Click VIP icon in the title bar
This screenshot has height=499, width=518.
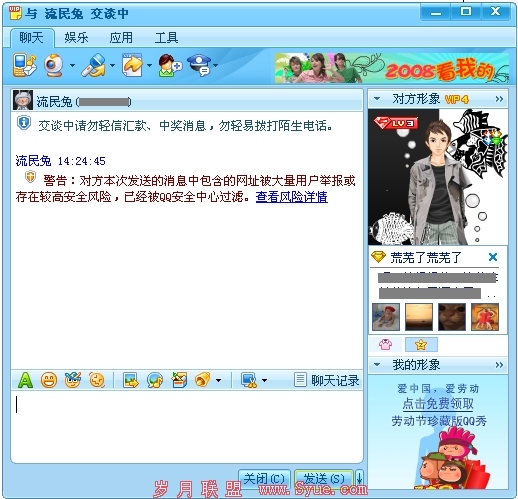[15, 13]
